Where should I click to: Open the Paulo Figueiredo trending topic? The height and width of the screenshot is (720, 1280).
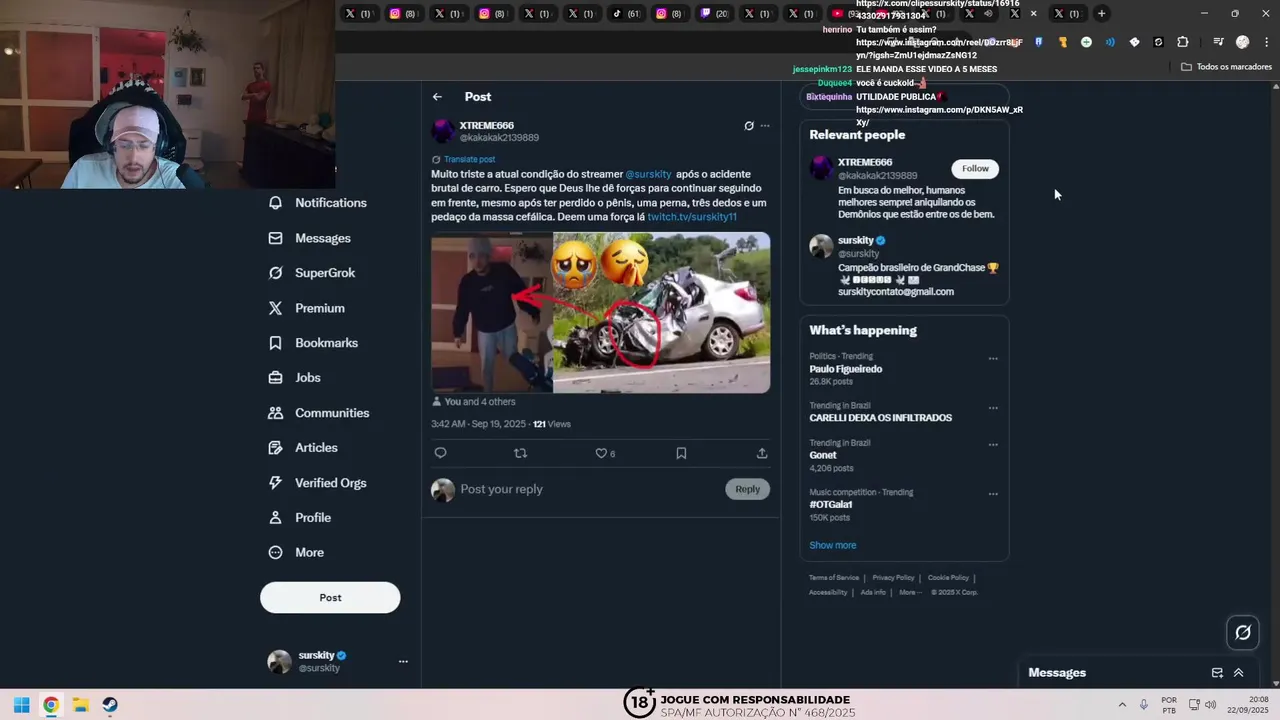click(846, 369)
